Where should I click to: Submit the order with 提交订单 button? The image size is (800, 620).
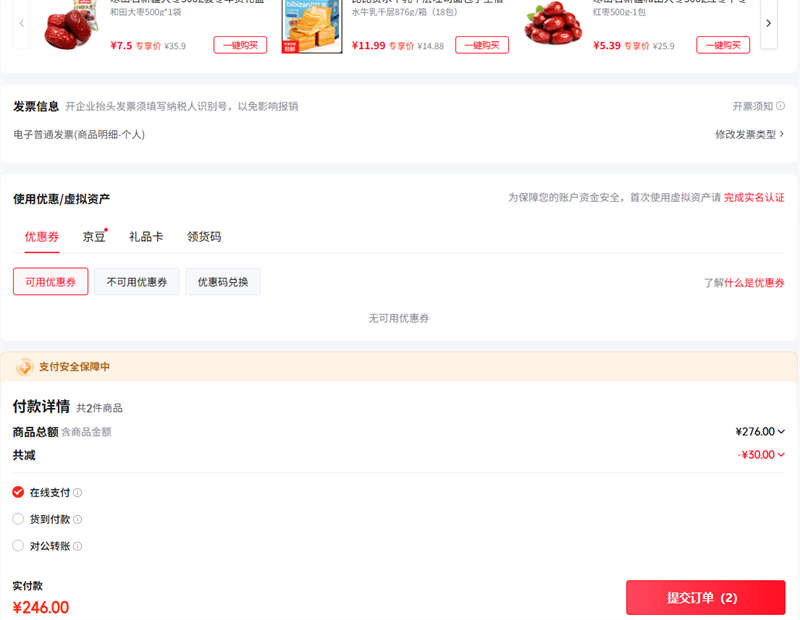tap(705, 598)
